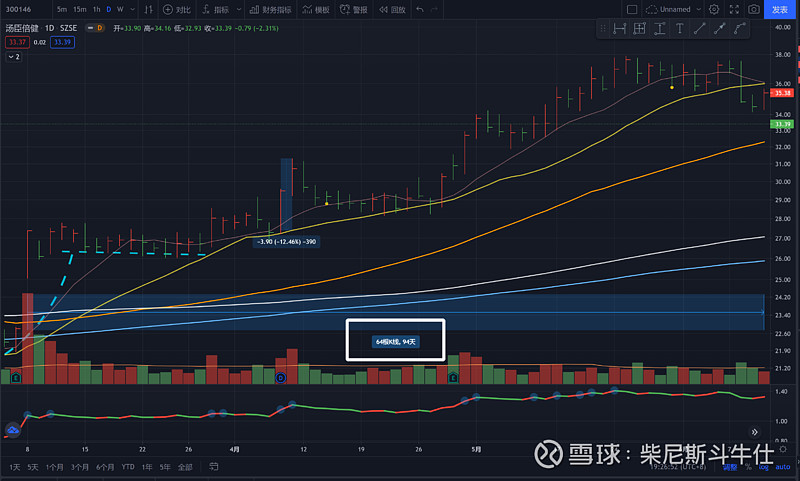Click the 64根K线, 94天 range label

click(395, 342)
